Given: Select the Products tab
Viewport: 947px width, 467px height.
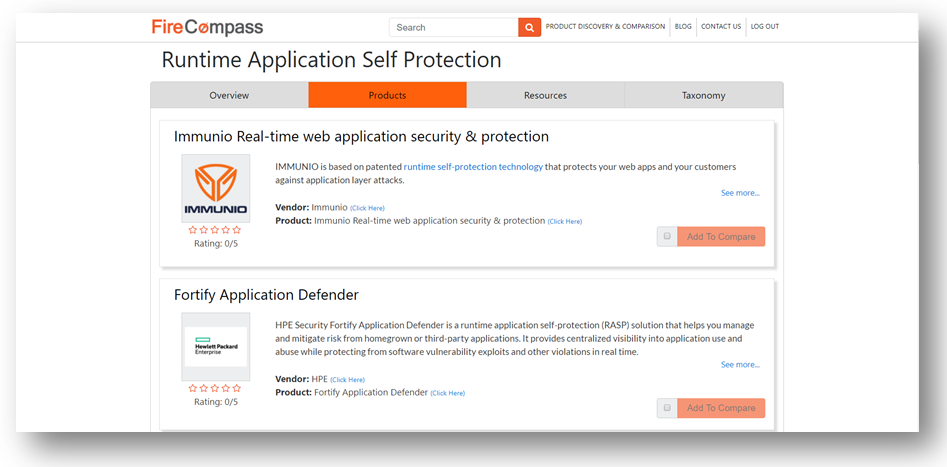Looking at the screenshot, I should pos(388,95).
